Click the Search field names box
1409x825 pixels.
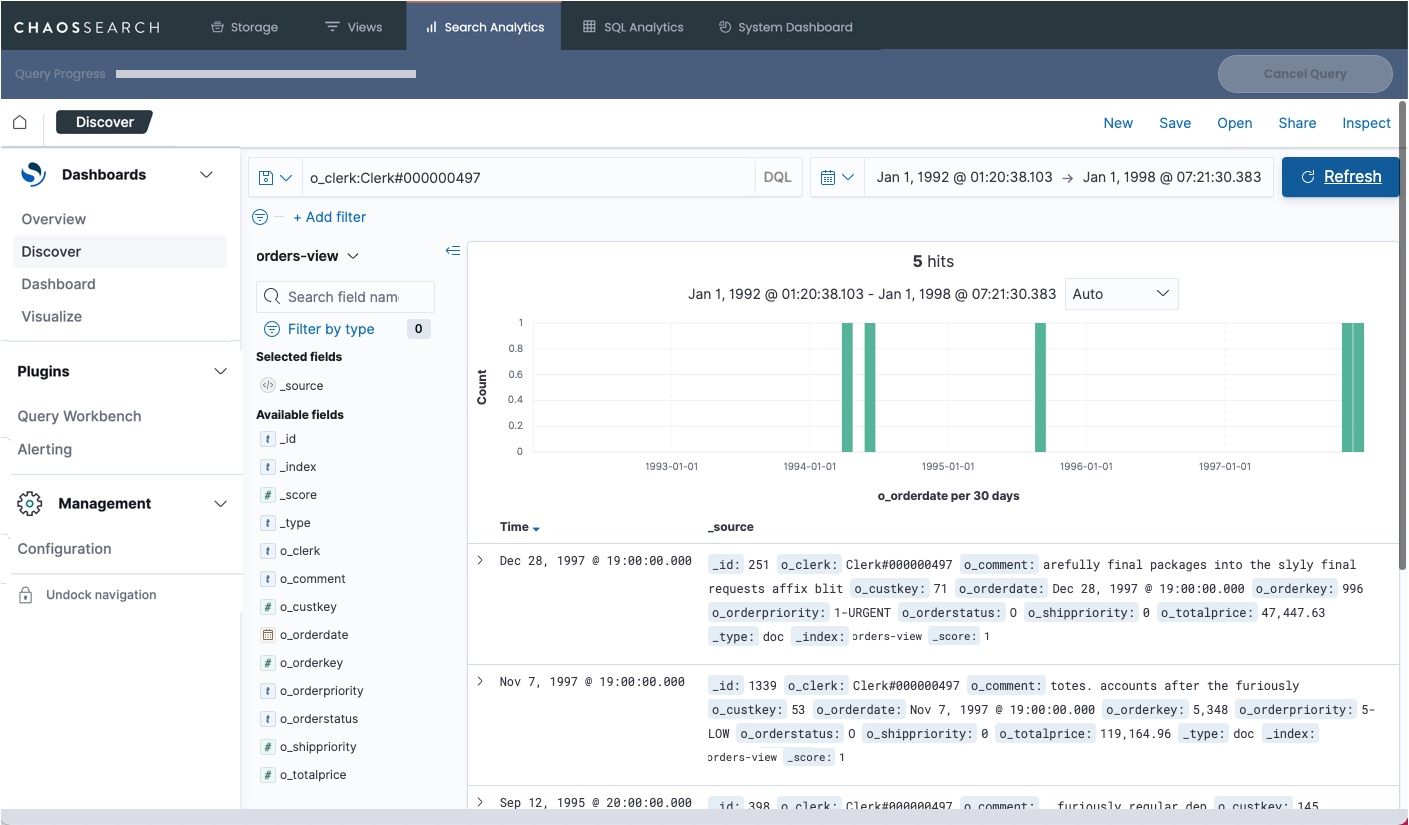point(345,297)
